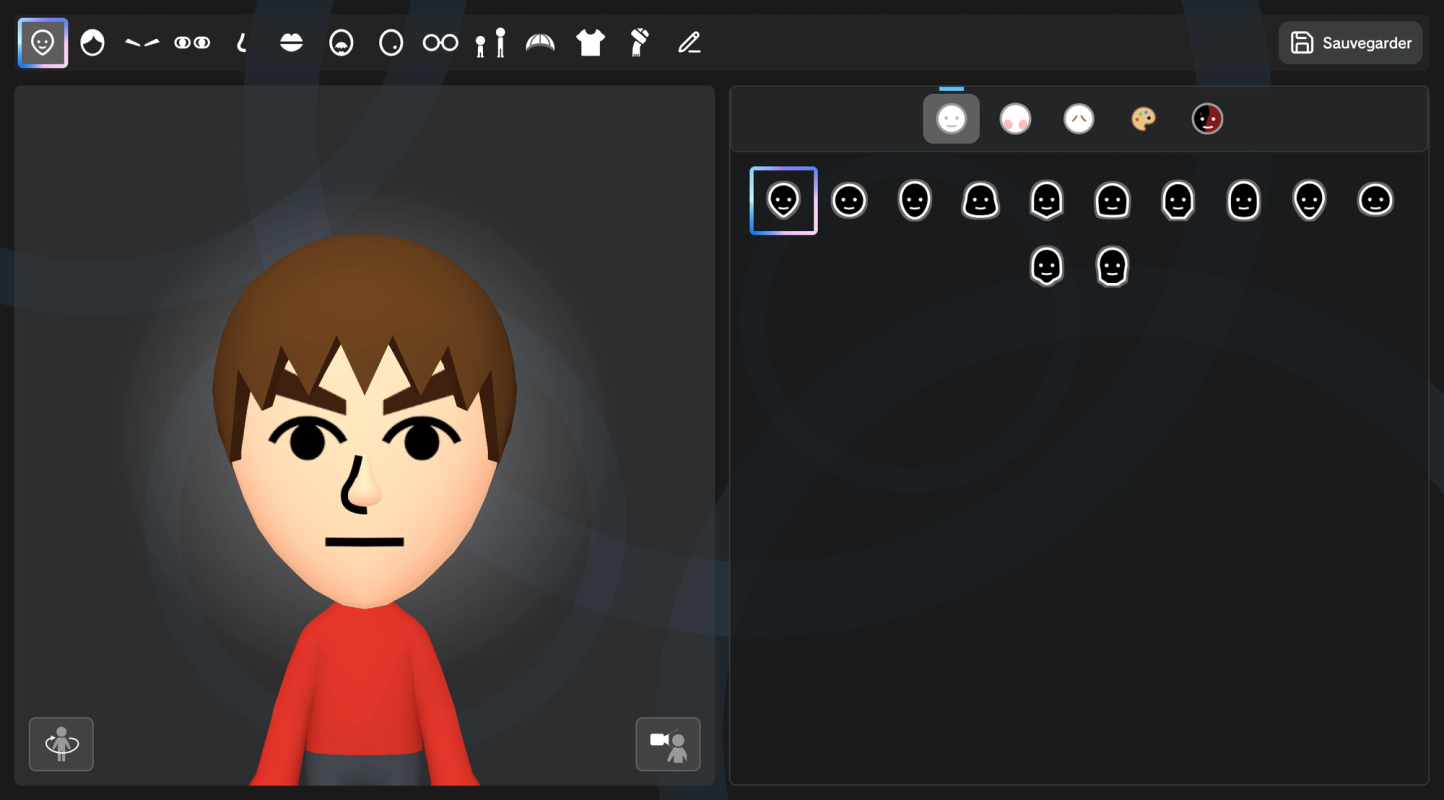Click the Sauvegarder save button

(1350, 43)
